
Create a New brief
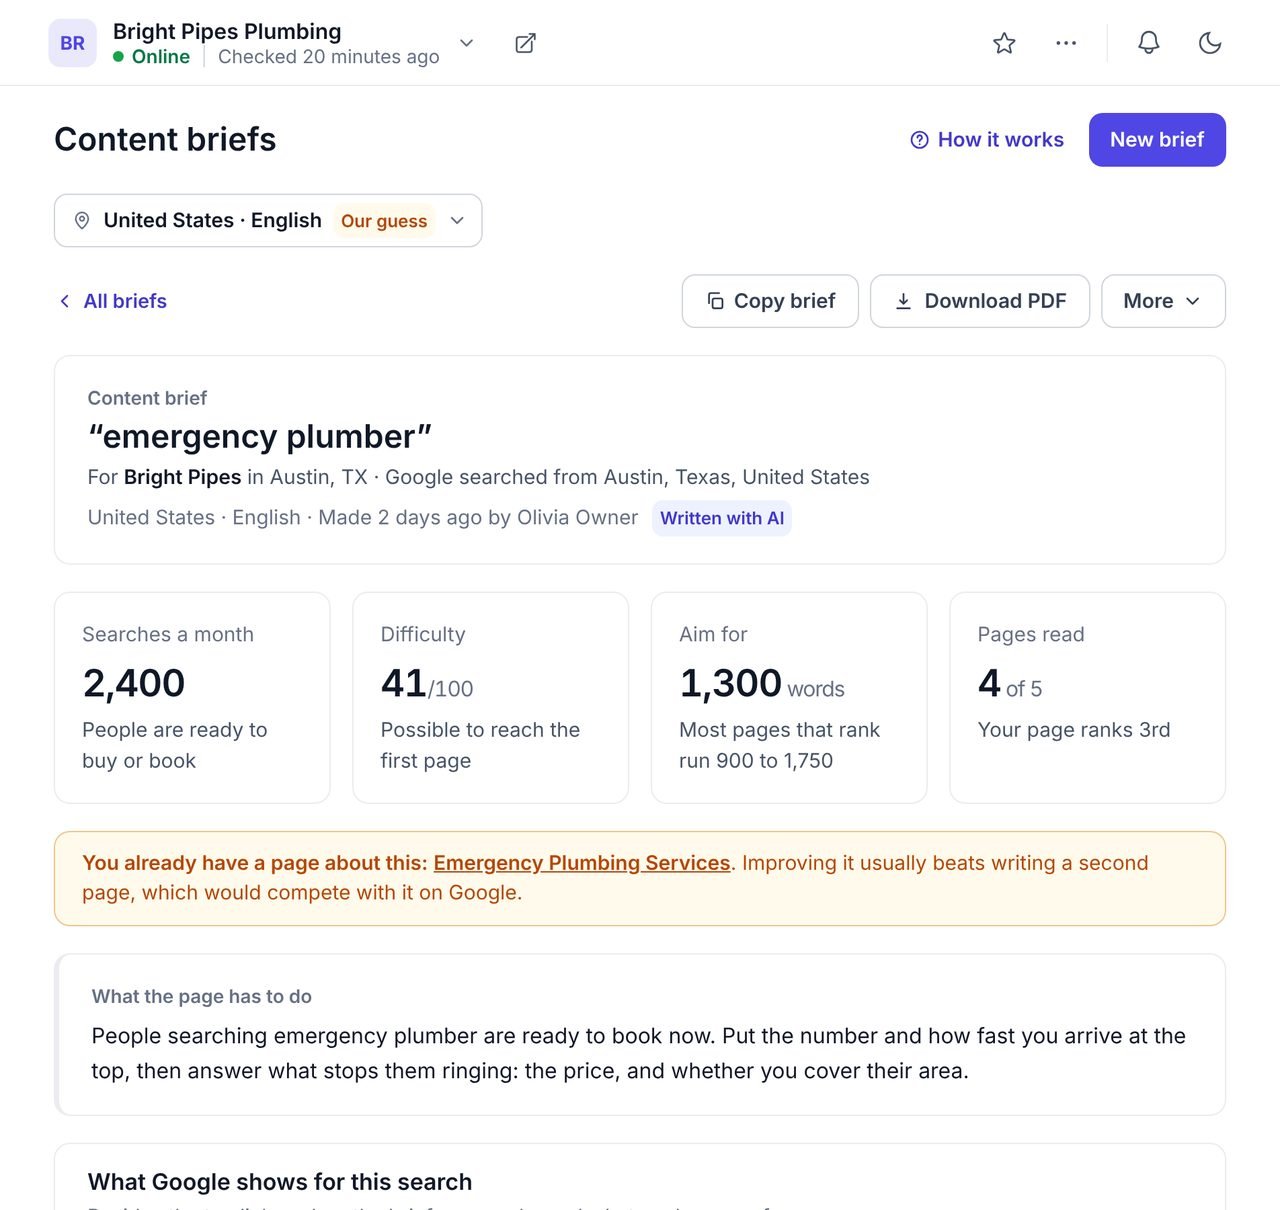click(x=1157, y=140)
